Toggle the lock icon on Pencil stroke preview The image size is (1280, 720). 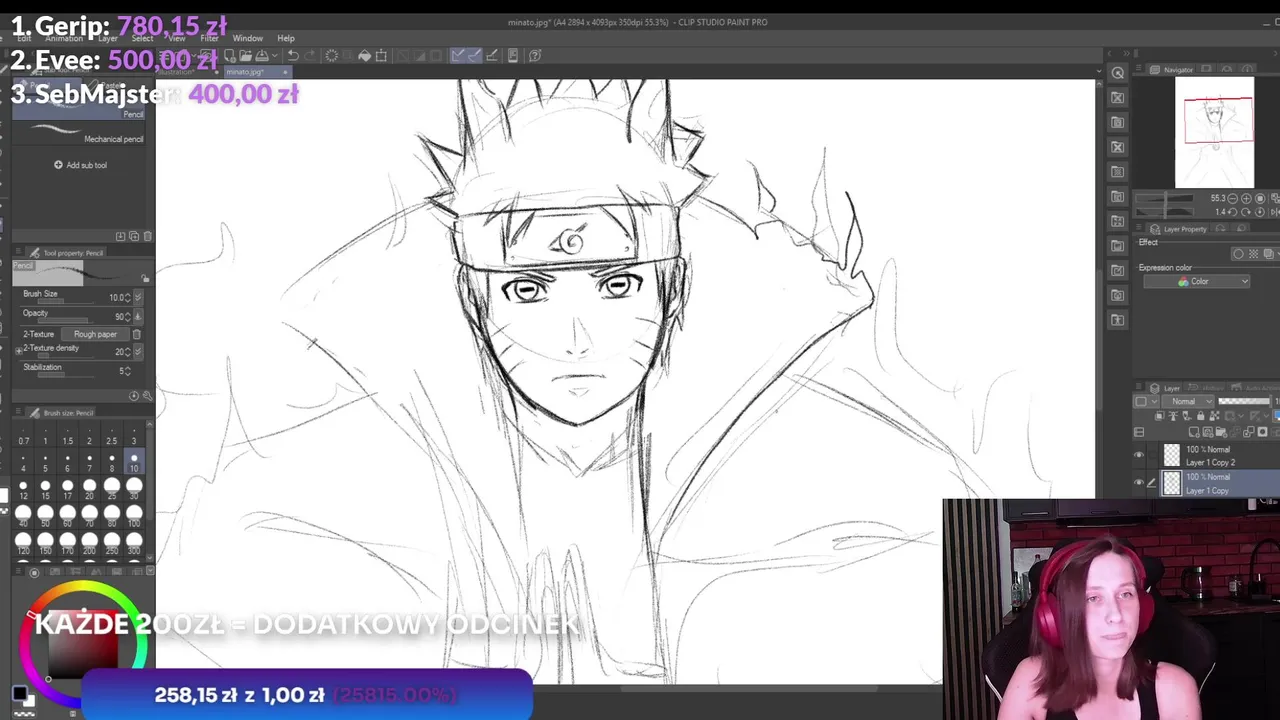coord(145,279)
